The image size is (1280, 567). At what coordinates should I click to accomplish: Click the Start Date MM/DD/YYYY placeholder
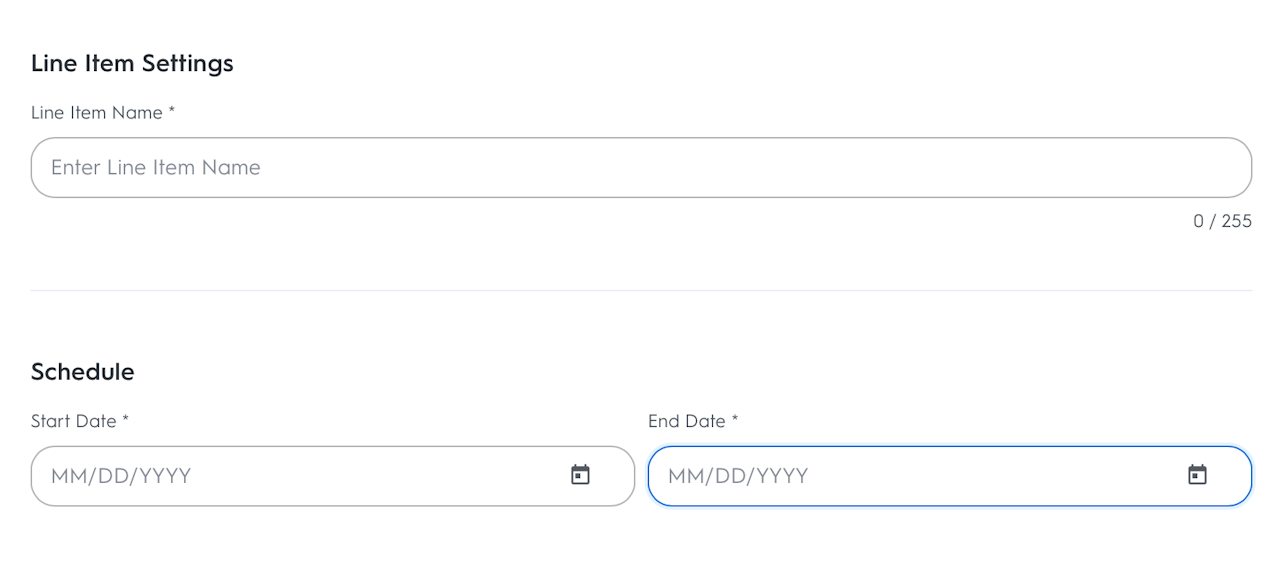[x=121, y=475]
